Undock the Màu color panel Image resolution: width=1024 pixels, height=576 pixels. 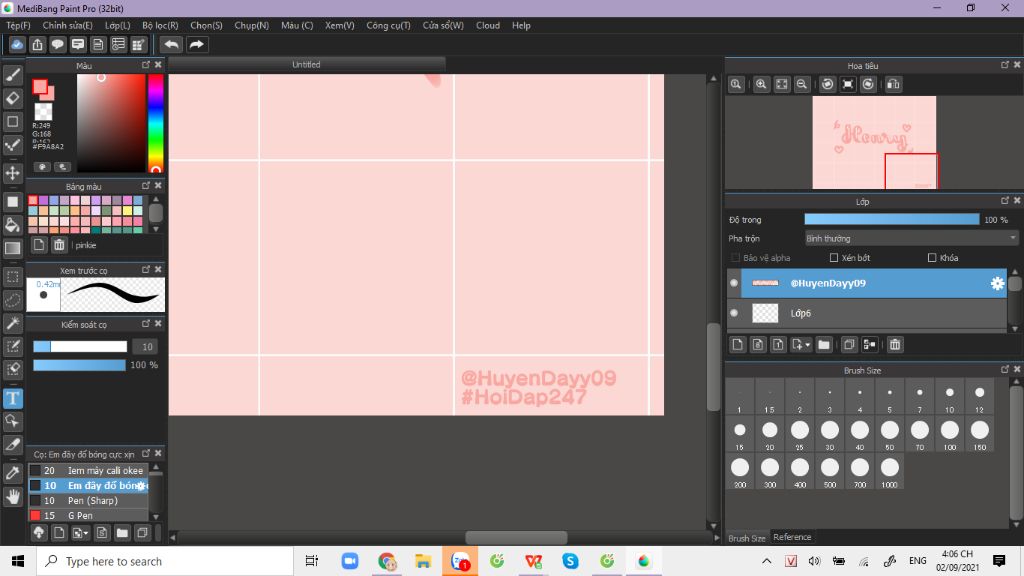pos(146,65)
